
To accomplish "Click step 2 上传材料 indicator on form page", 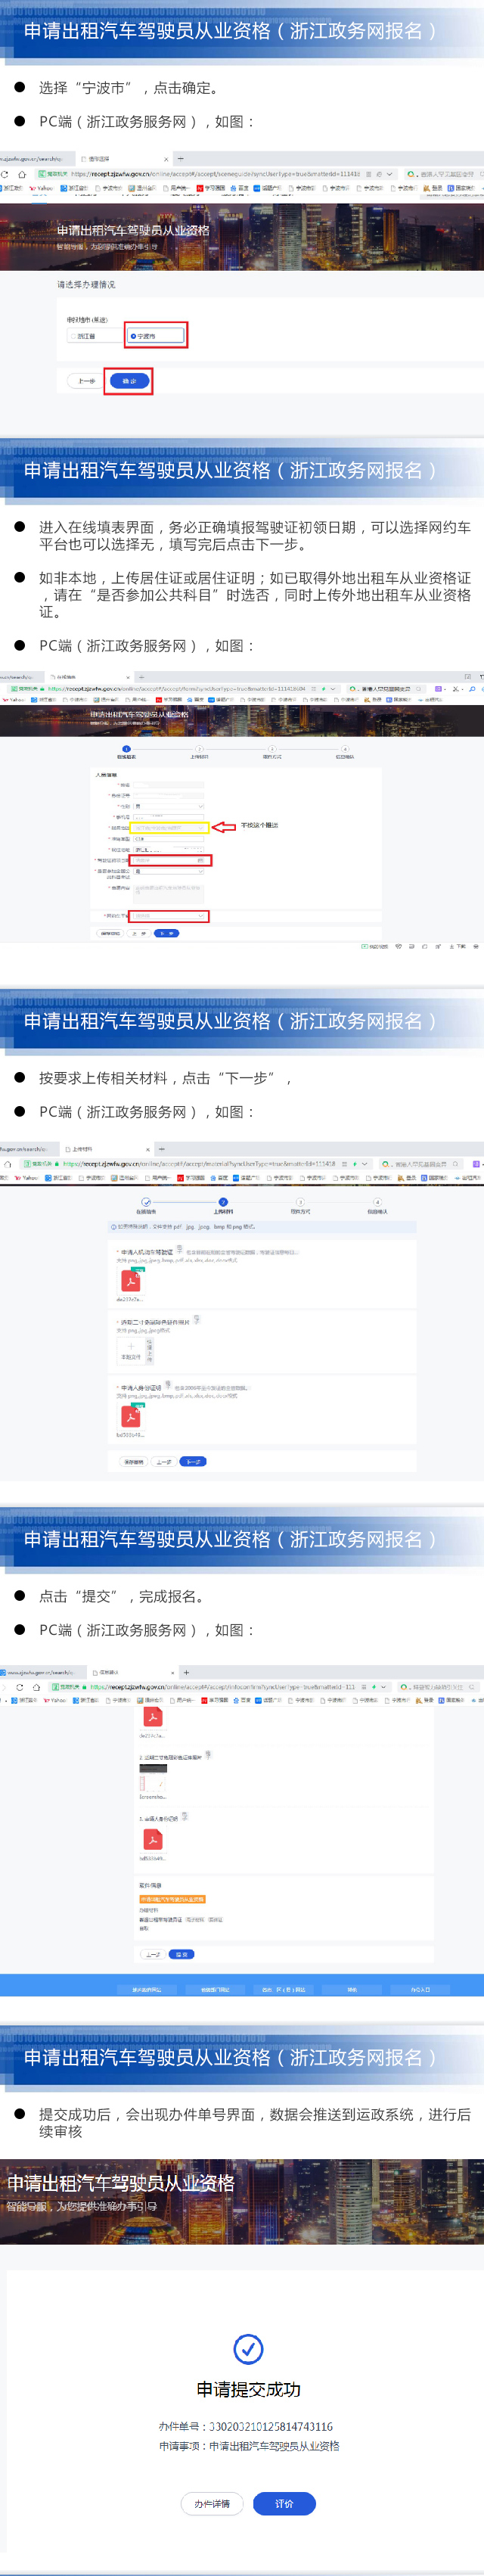I will 199,752.
